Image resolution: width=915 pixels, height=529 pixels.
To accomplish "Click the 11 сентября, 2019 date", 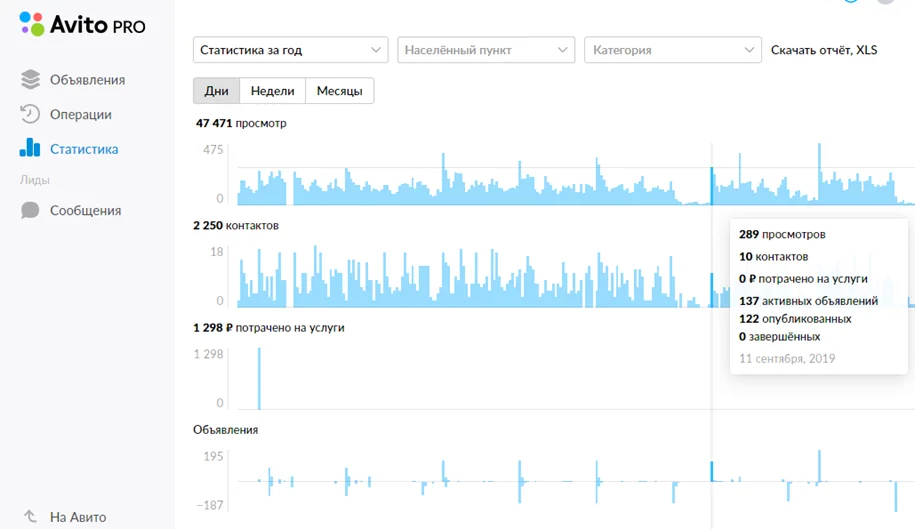I will [x=787, y=359].
